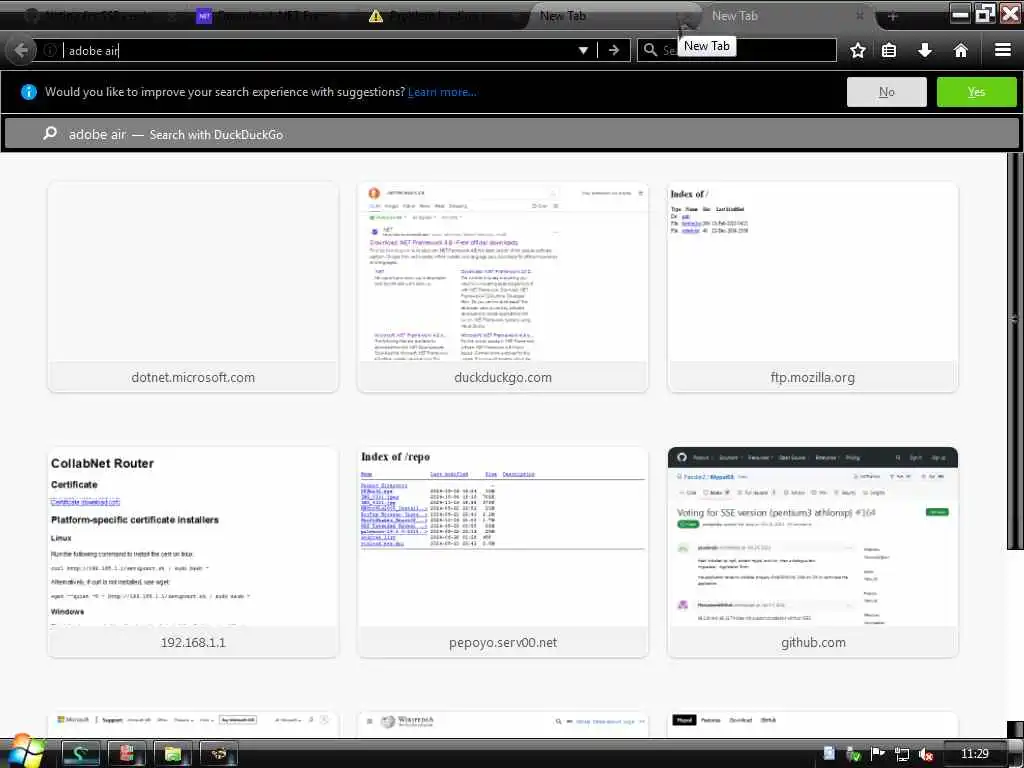Image resolution: width=1024 pixels, height=768 pixels.
Task: Go to the home page icon
Action: point(960,50)
